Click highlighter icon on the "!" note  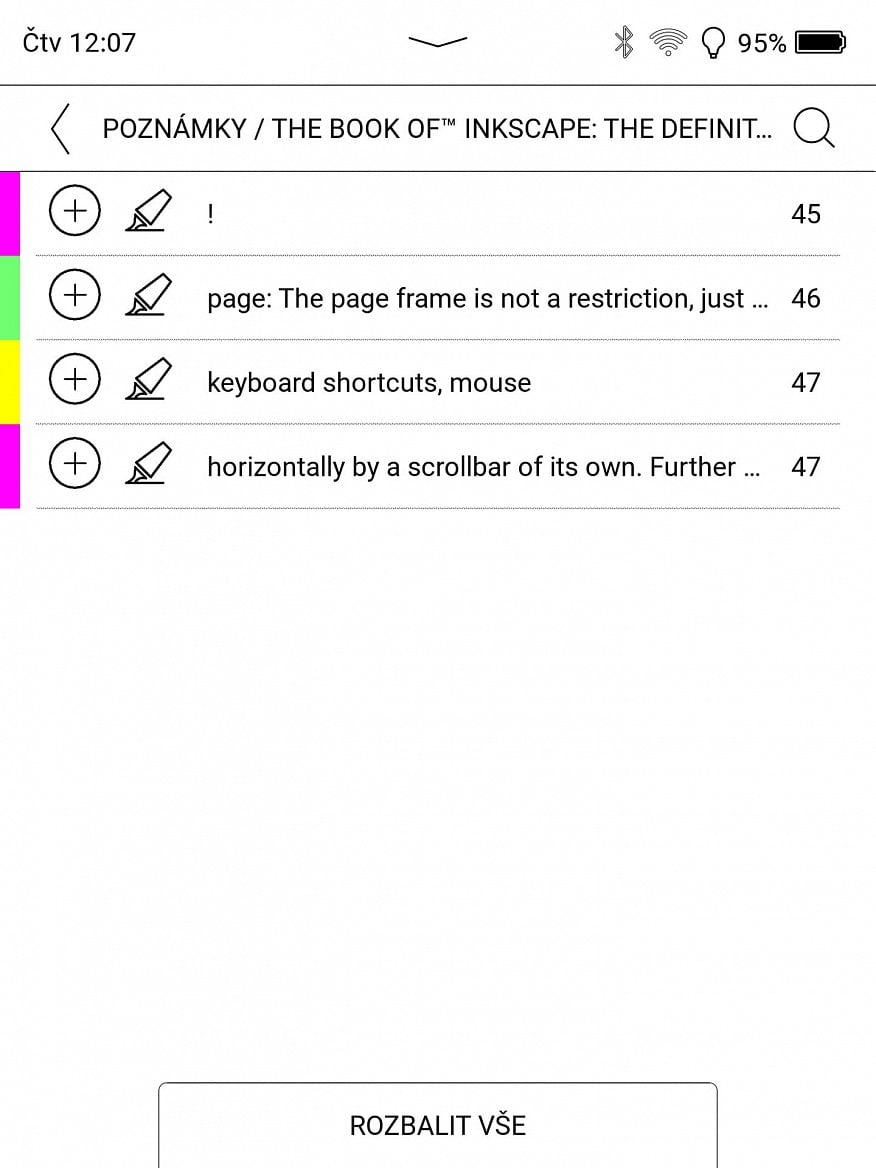click(x=149, y=213)
